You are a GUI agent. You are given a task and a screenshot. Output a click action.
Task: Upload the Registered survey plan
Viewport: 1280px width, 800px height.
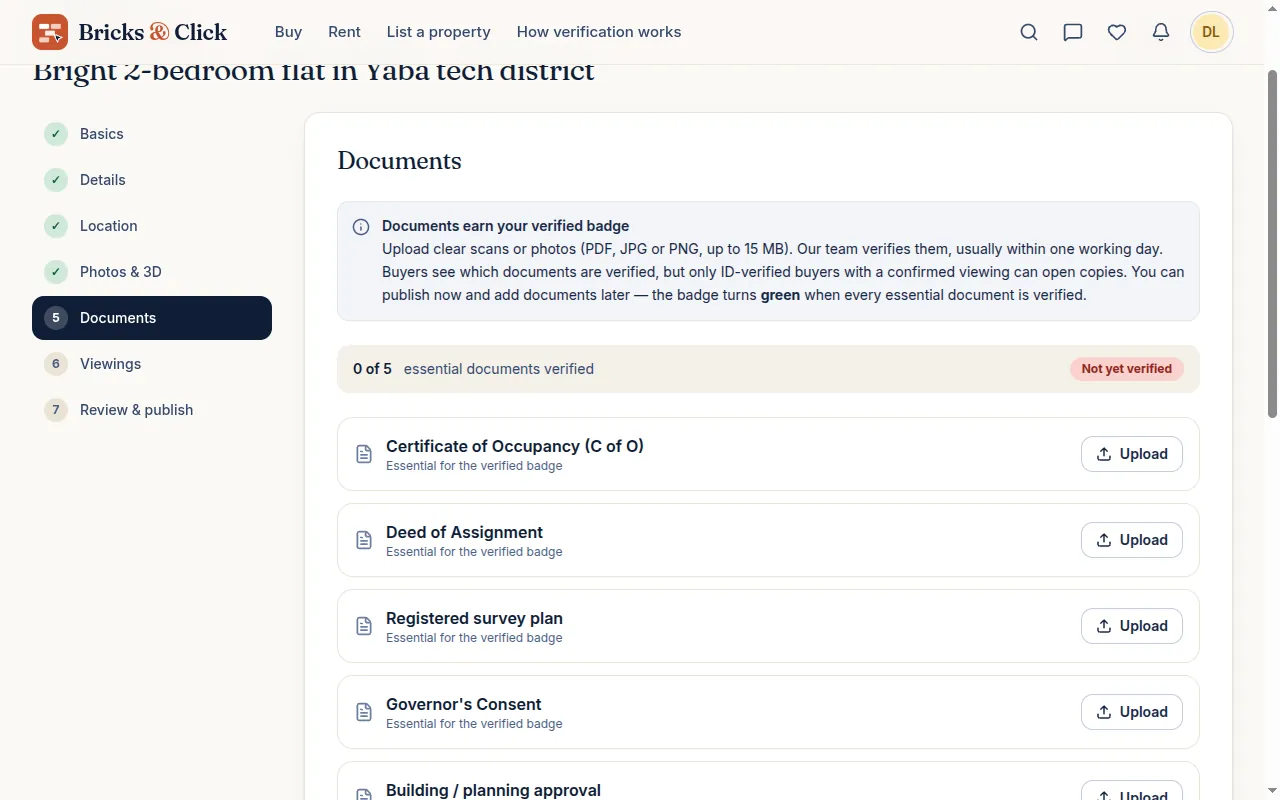click(x=1132, y=626)
